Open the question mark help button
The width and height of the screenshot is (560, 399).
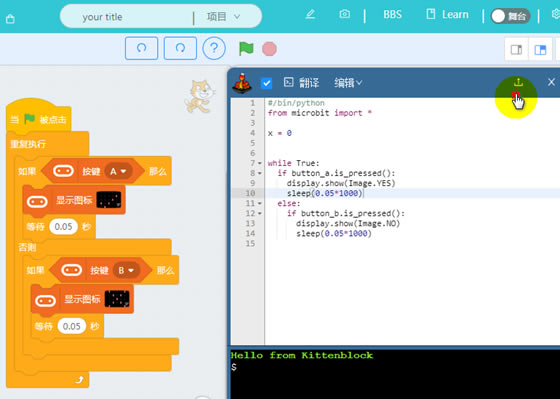[x=214, y=48]
